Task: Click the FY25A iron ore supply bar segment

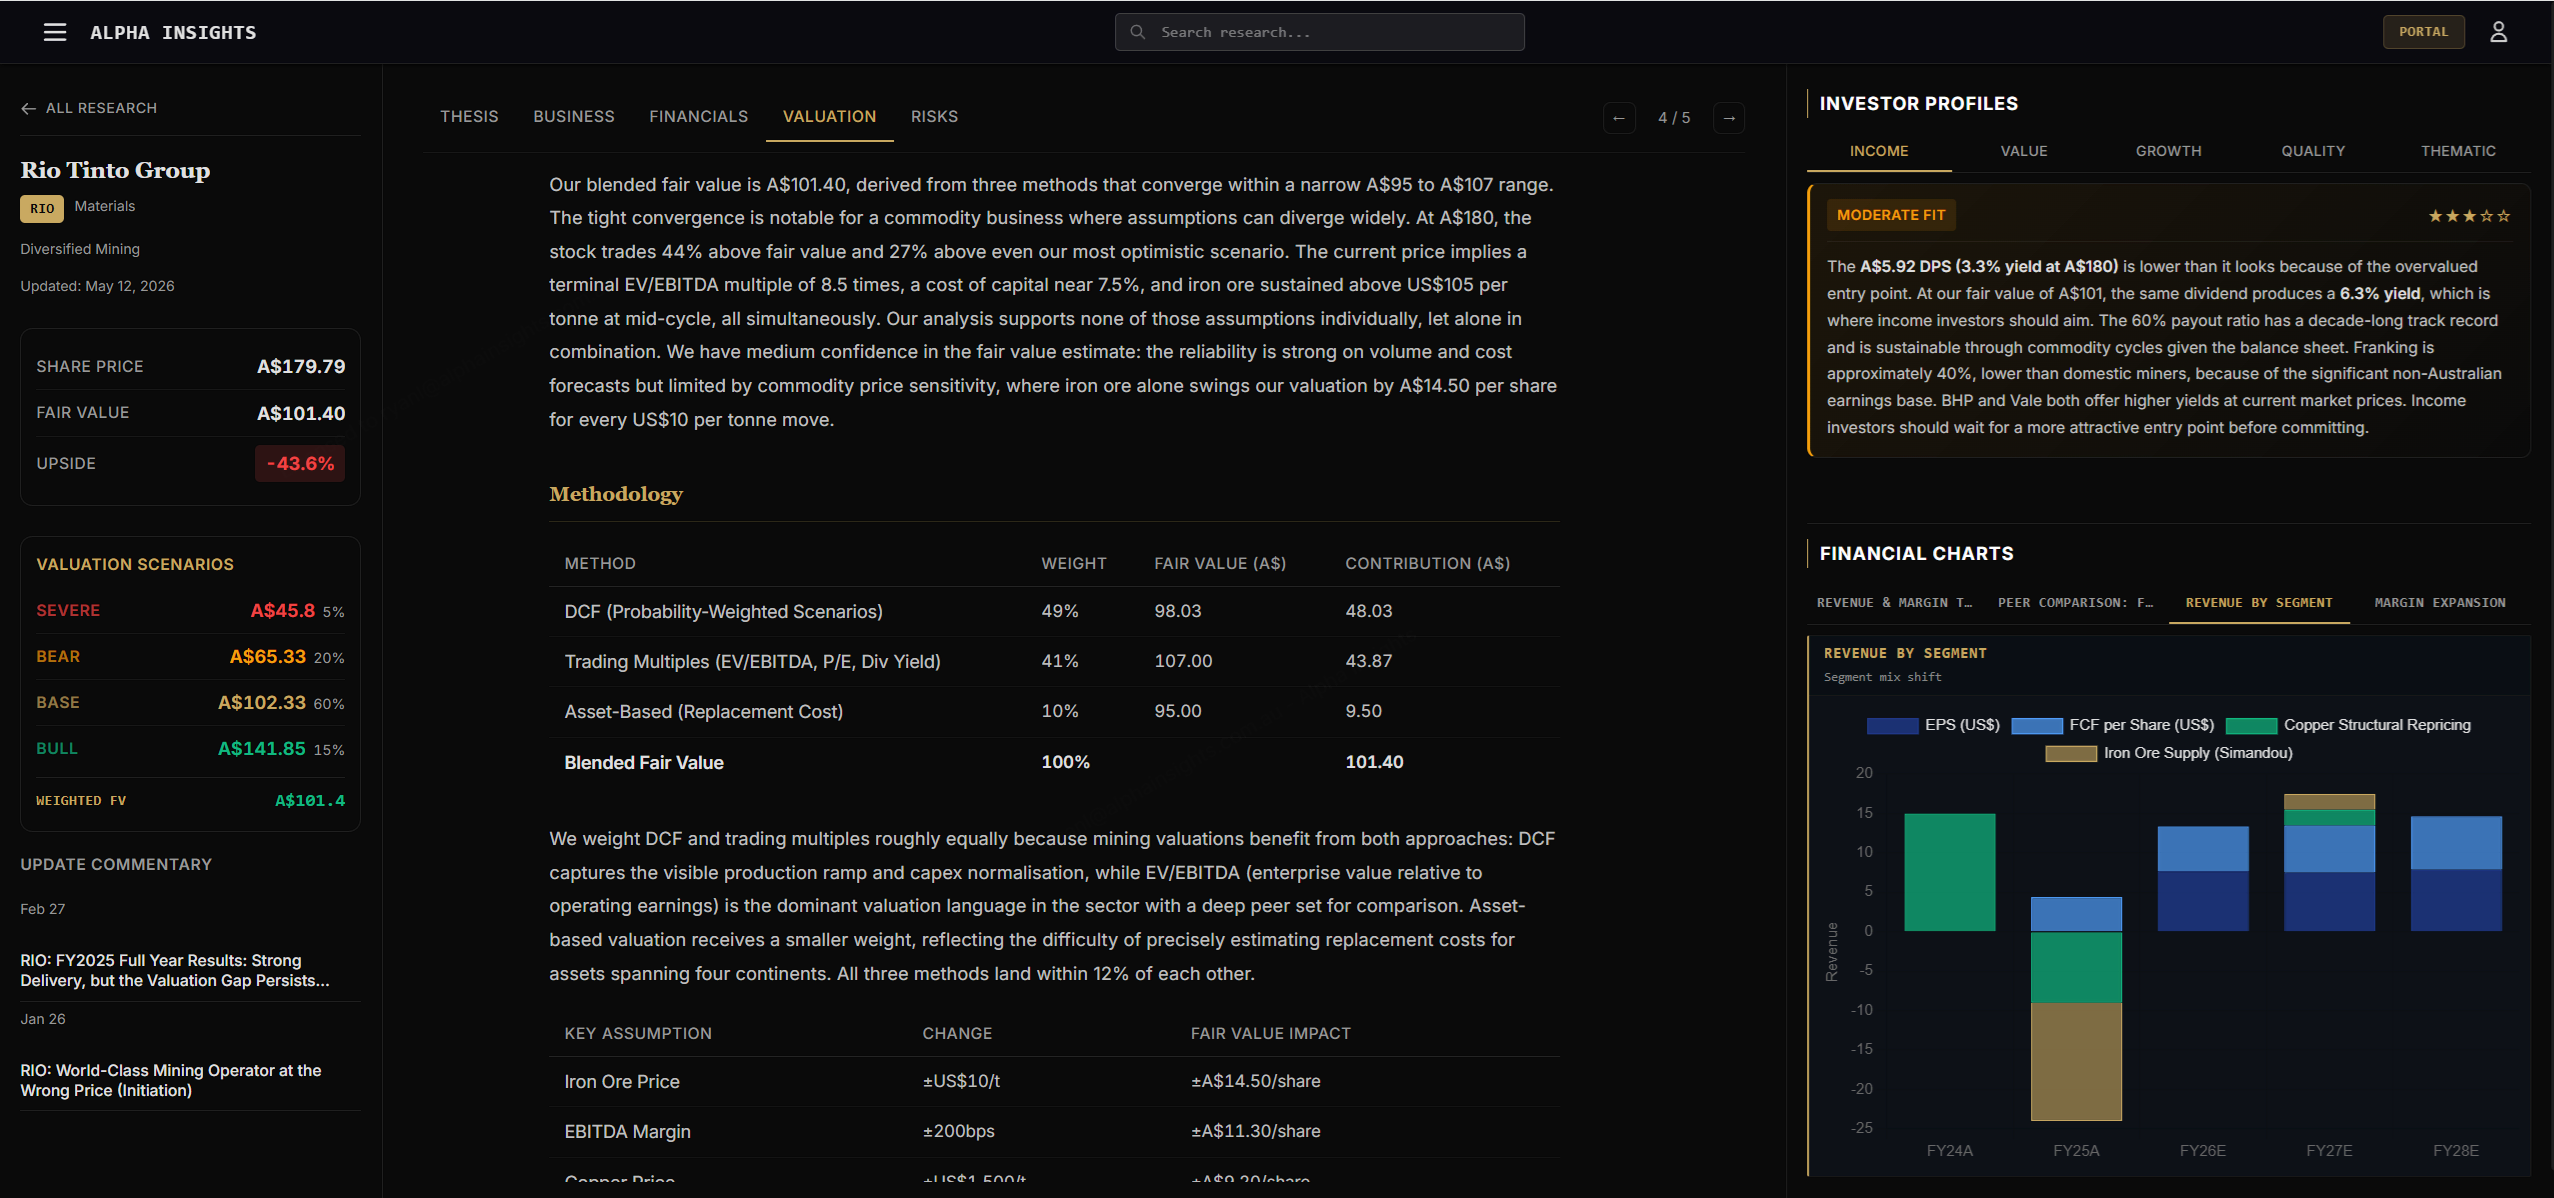Action: [x=2076, y=1062]
